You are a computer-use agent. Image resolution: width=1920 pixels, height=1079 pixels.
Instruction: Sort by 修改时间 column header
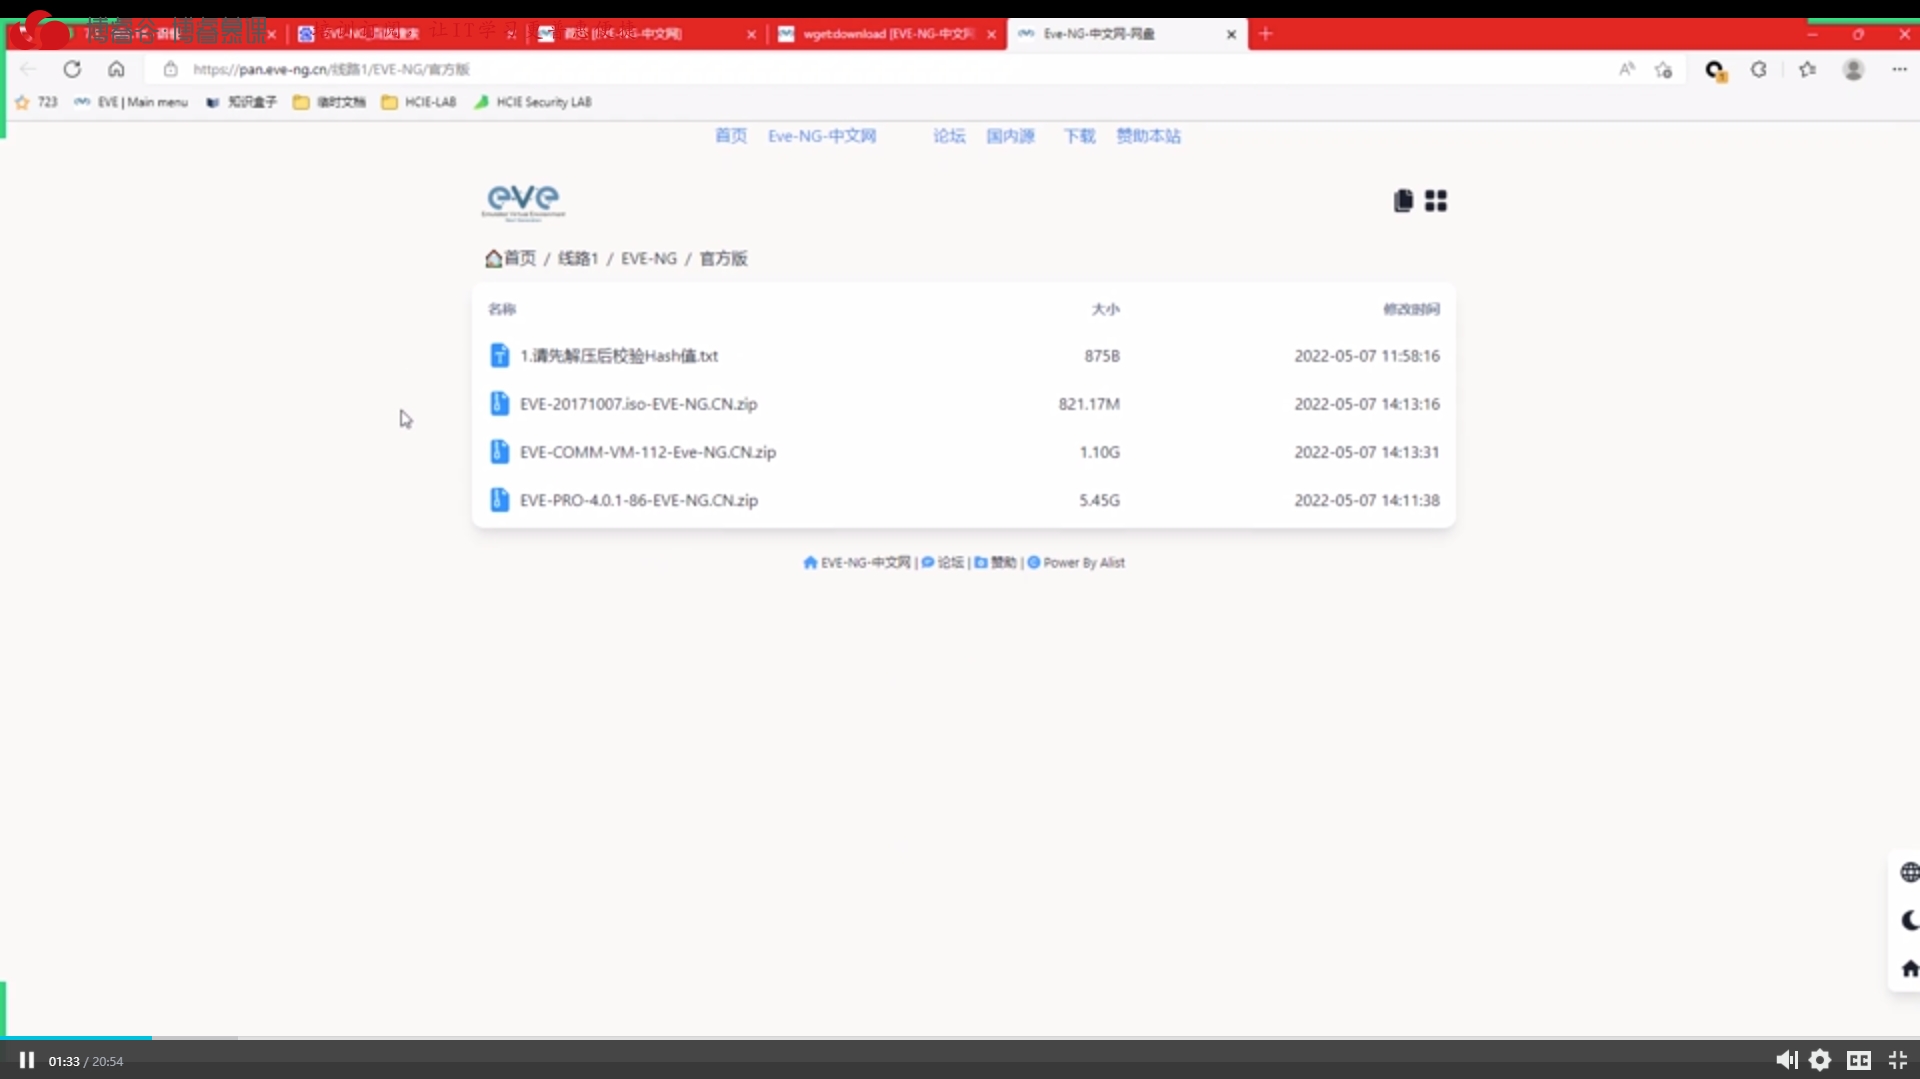(x=1411, y=309)
